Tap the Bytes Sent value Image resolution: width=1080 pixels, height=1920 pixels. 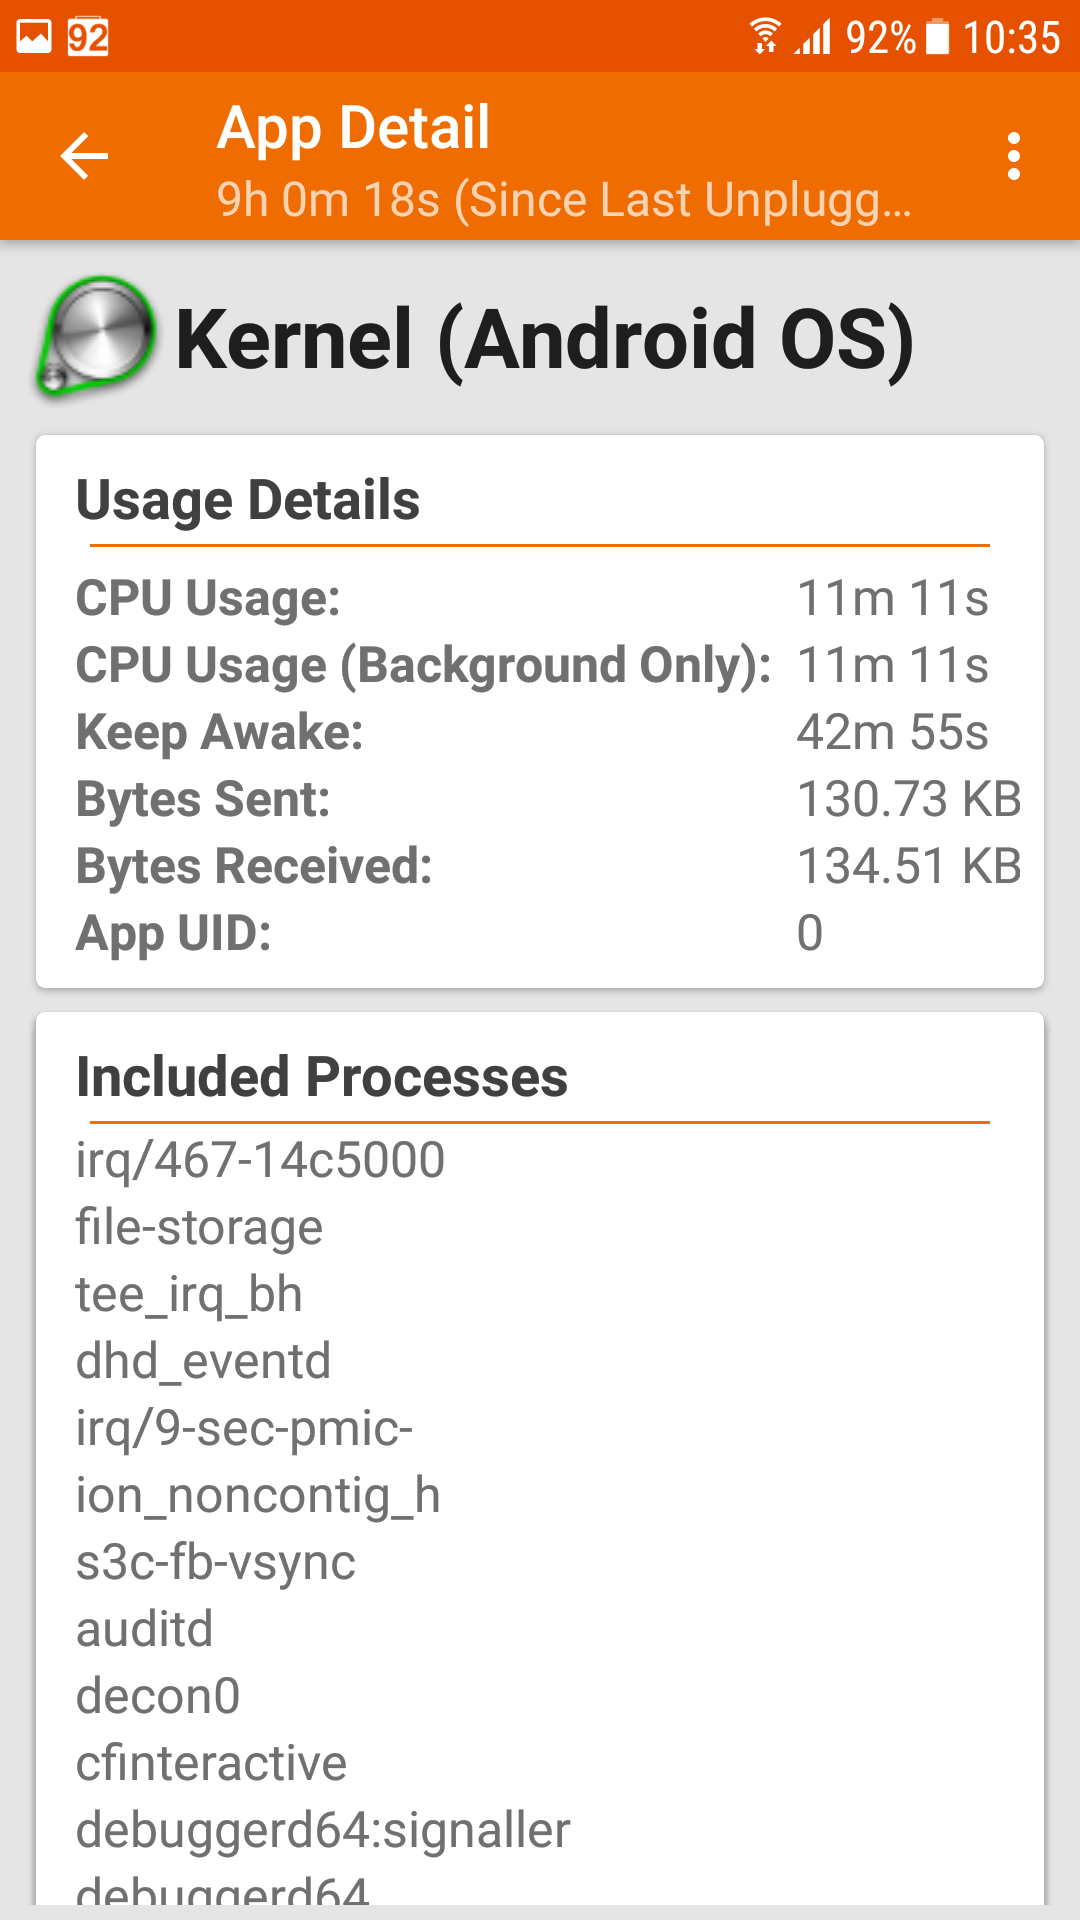point(908,799)
